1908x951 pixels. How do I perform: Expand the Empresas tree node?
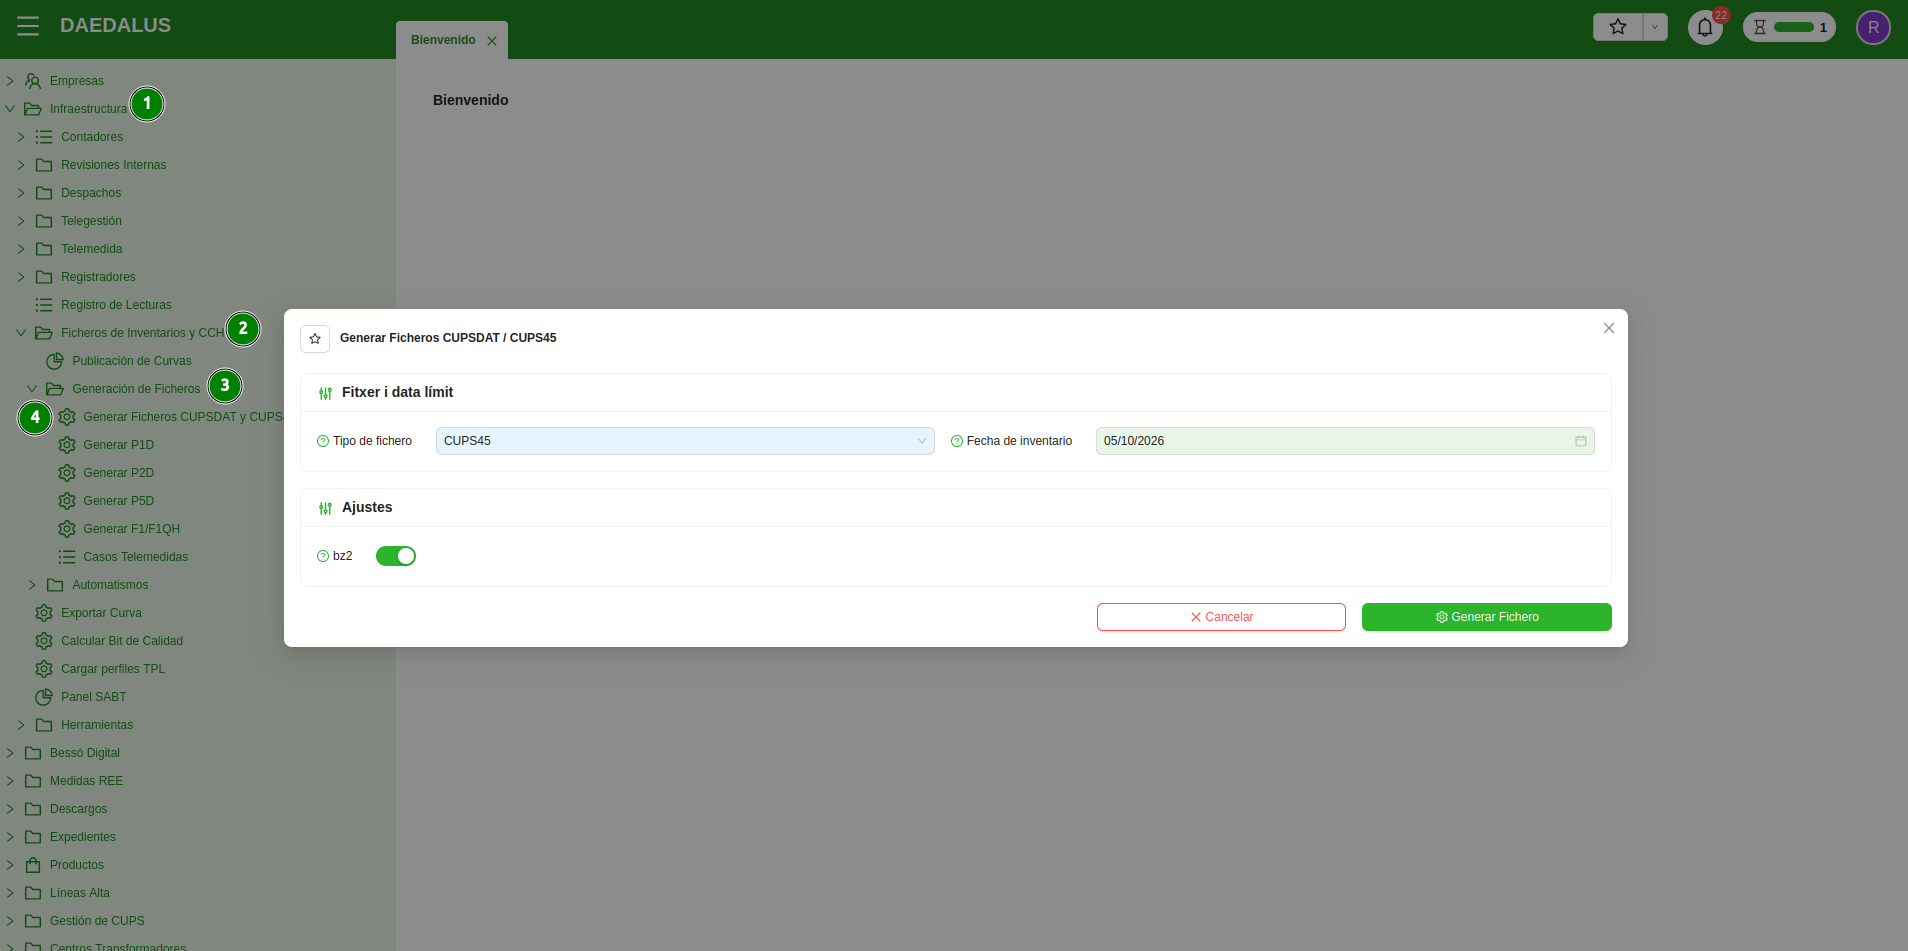[10, 81]
